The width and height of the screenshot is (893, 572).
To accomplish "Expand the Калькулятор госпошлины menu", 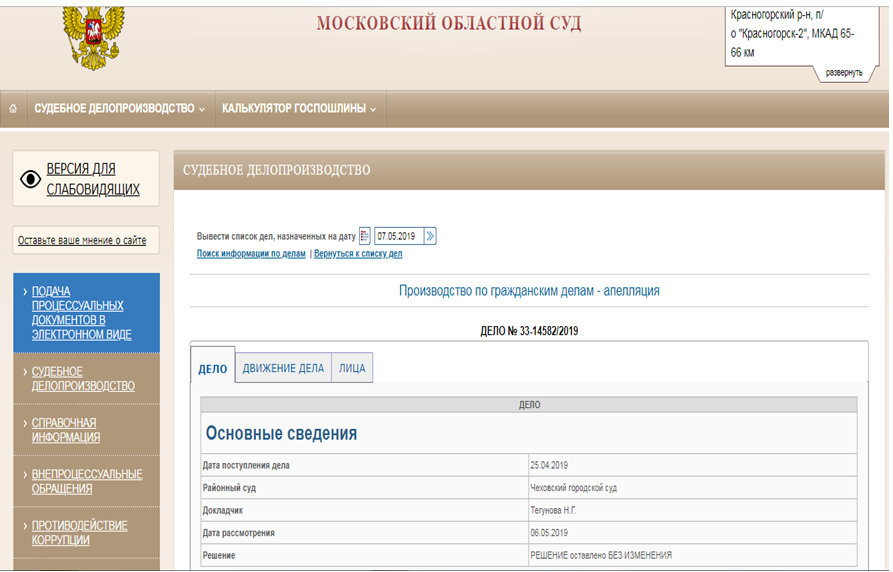I will point(299,108).
